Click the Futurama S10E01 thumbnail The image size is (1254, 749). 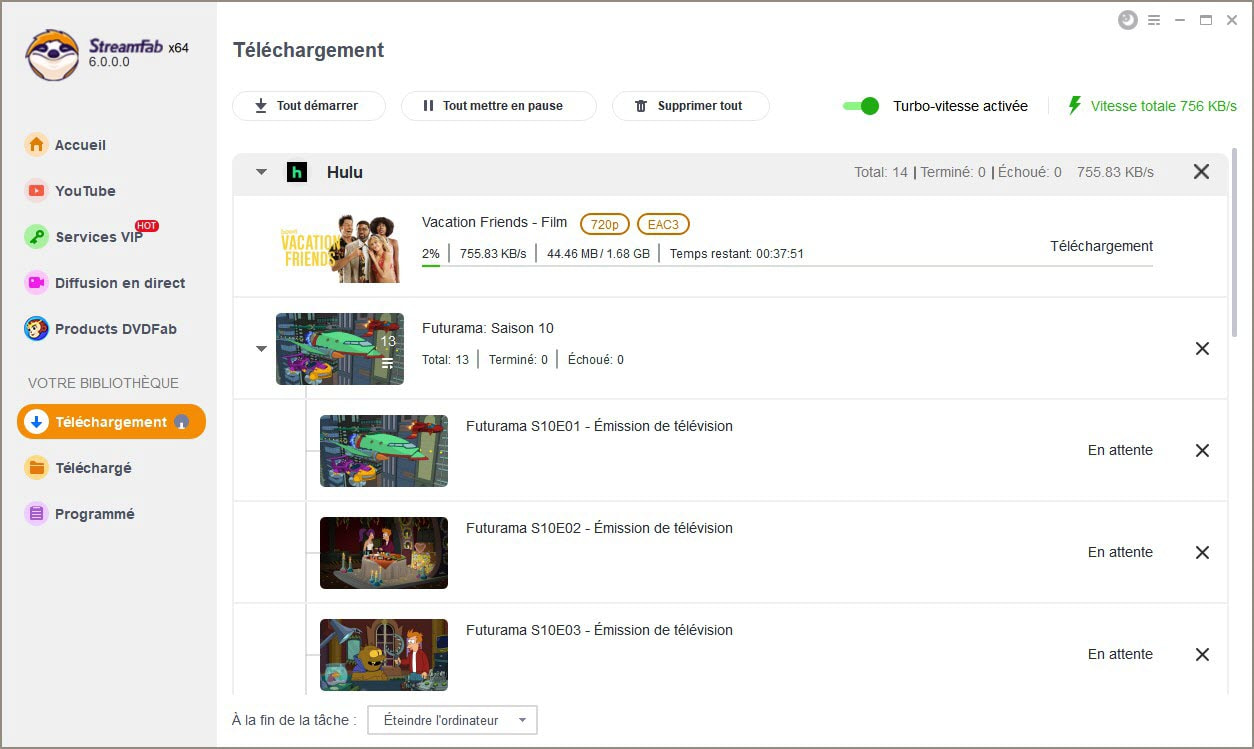[x=384, y=451]
